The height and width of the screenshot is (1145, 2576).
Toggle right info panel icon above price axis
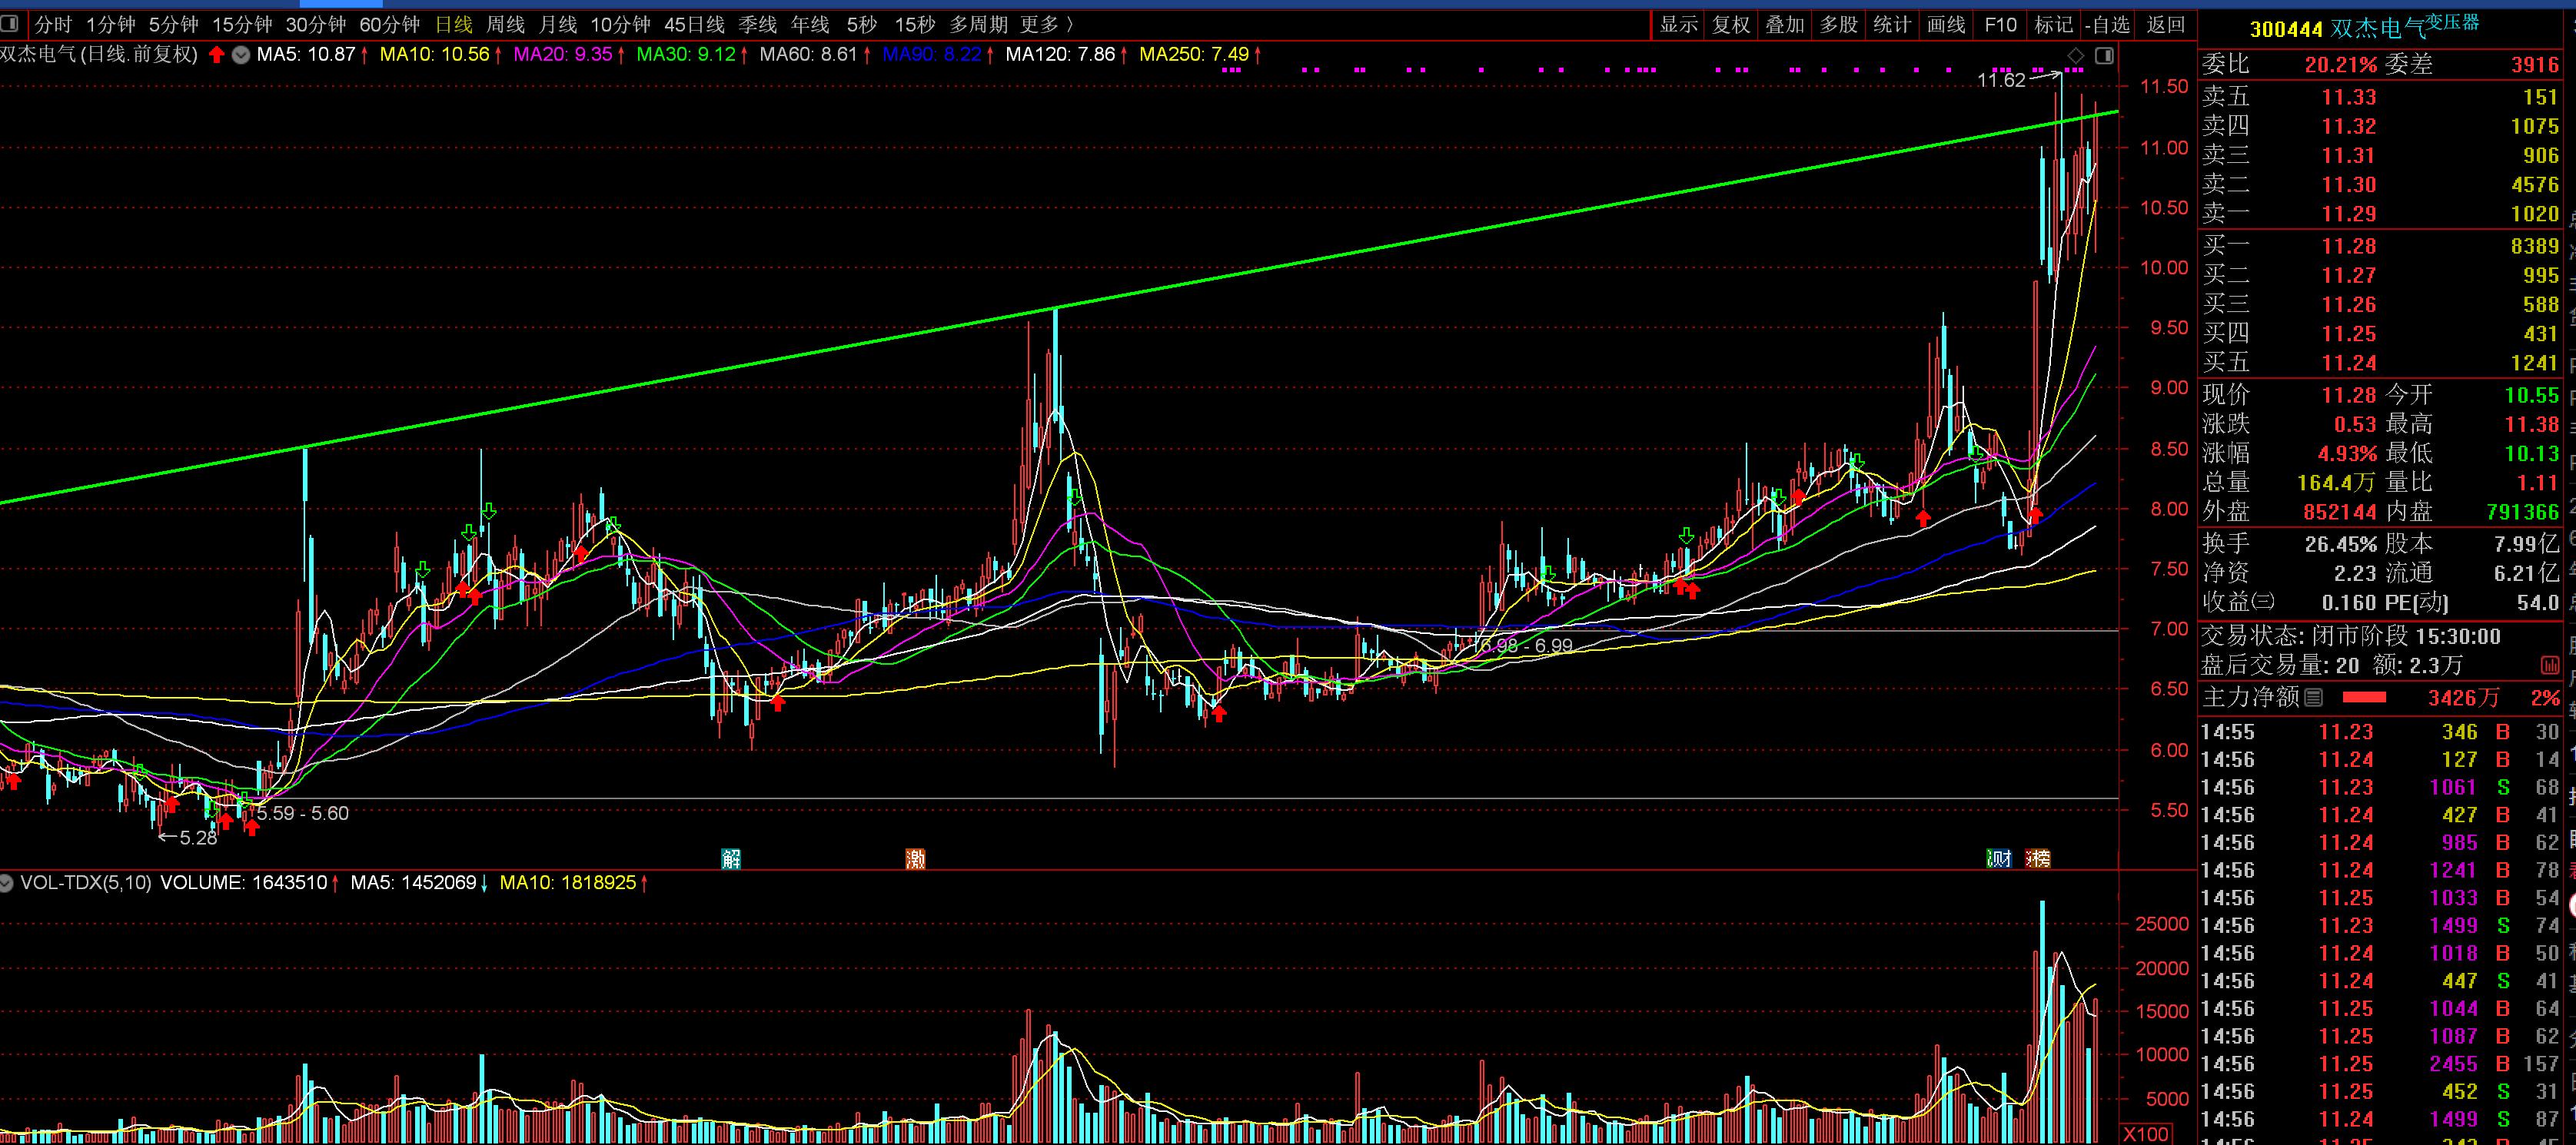(x=2104, y=56)
